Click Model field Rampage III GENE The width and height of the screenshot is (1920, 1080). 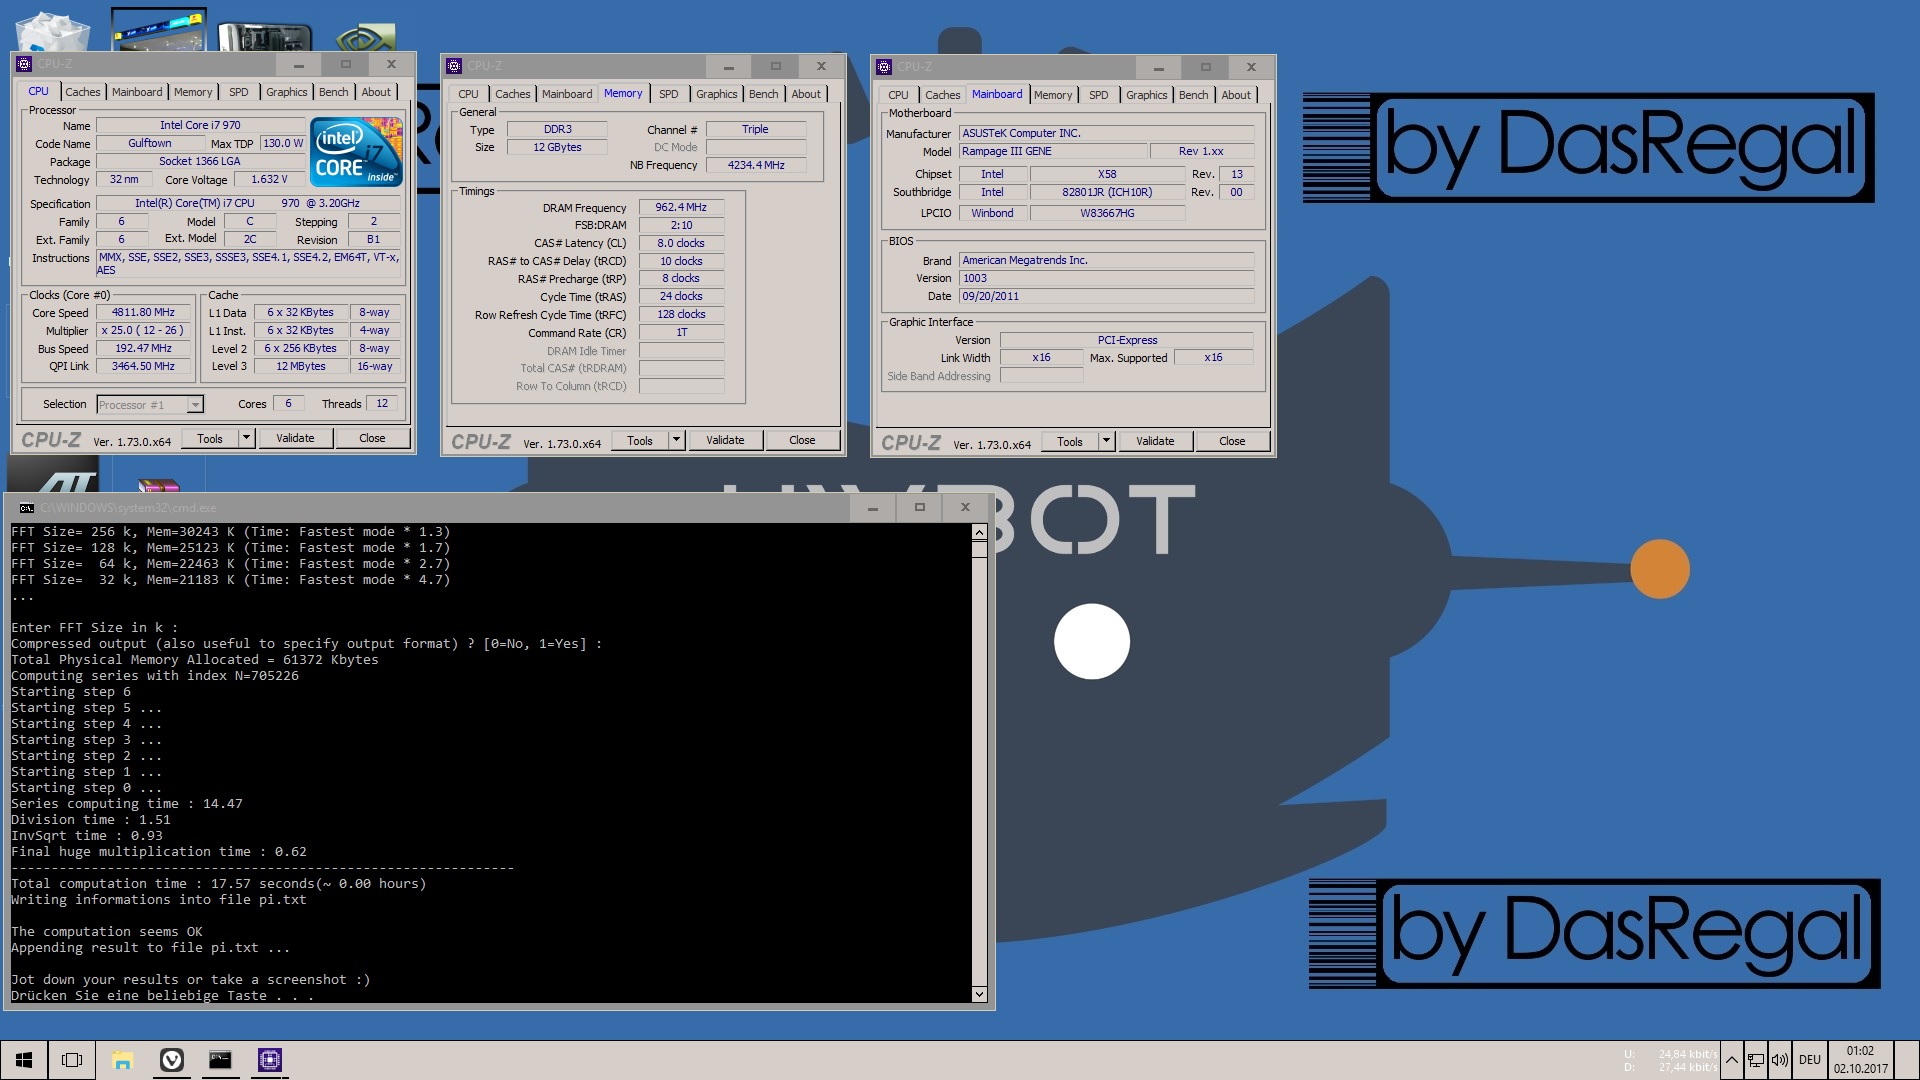[x=1052, y=151]
